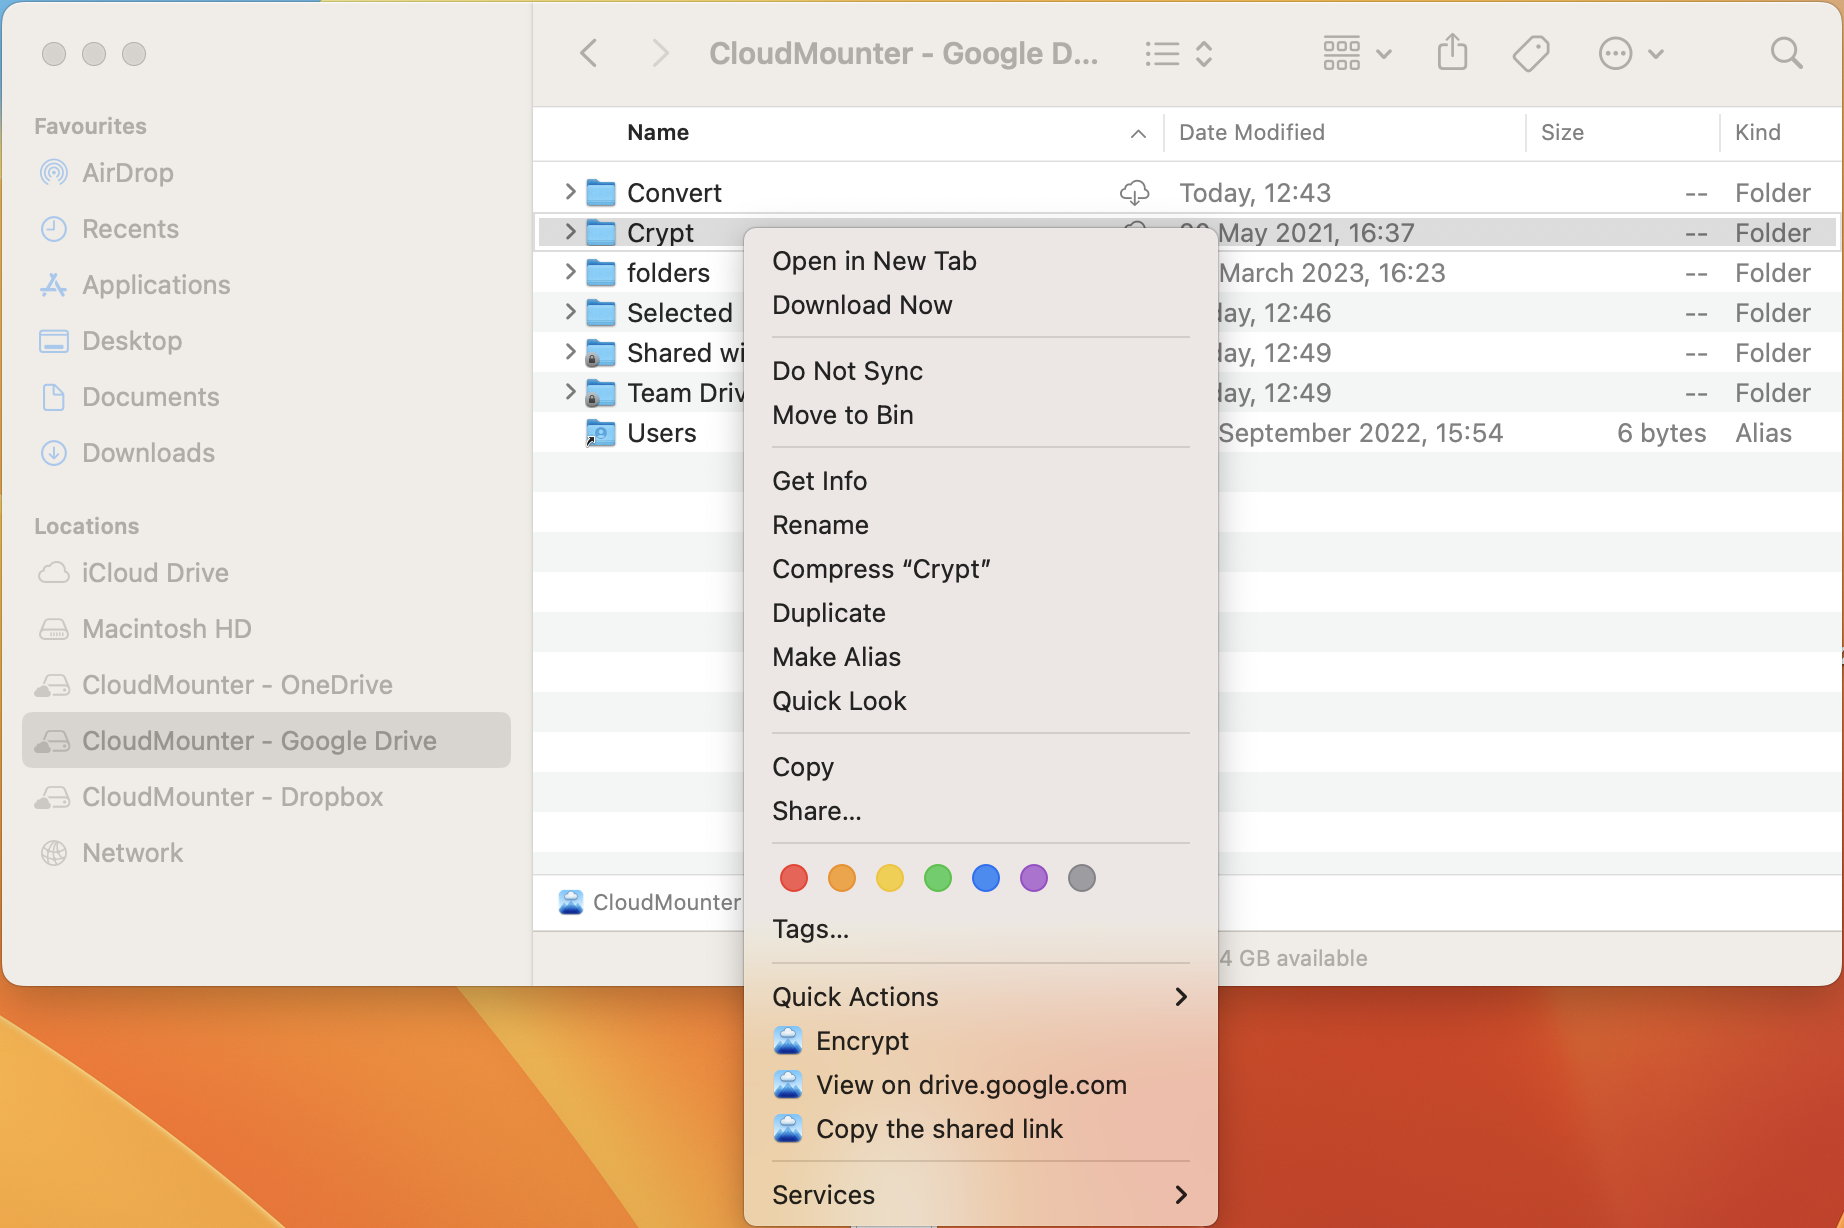1844x1228 pixels.
Task: Choose Copy from context menu
Action: 980,767
